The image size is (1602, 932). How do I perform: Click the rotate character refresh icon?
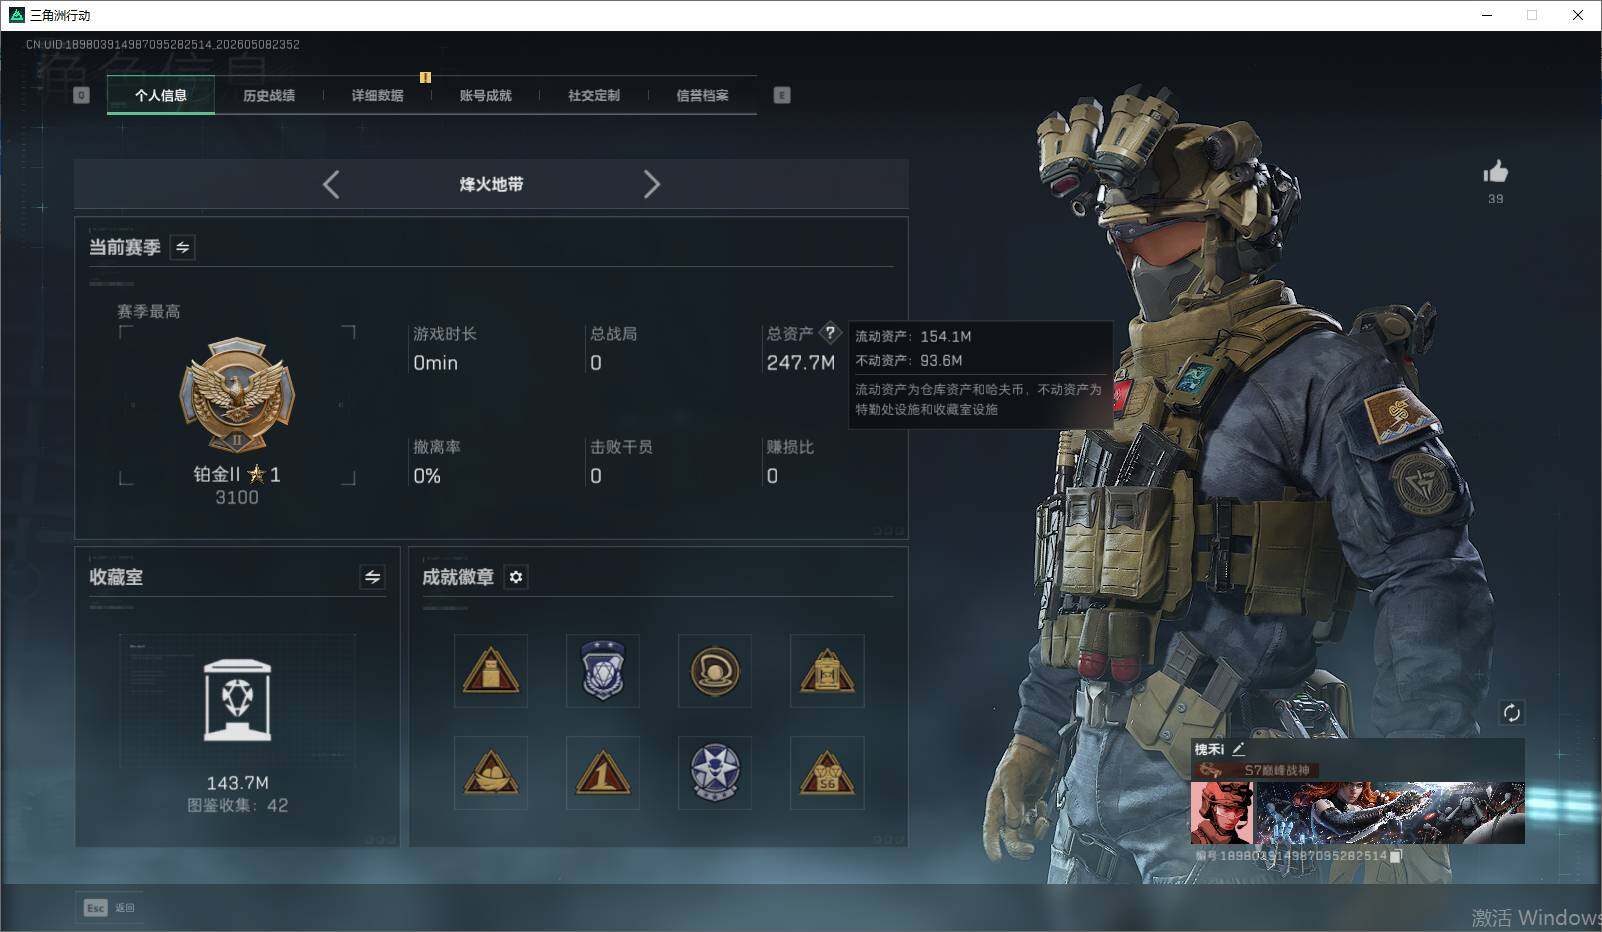pyautogui.click(x=1511, y=713)
